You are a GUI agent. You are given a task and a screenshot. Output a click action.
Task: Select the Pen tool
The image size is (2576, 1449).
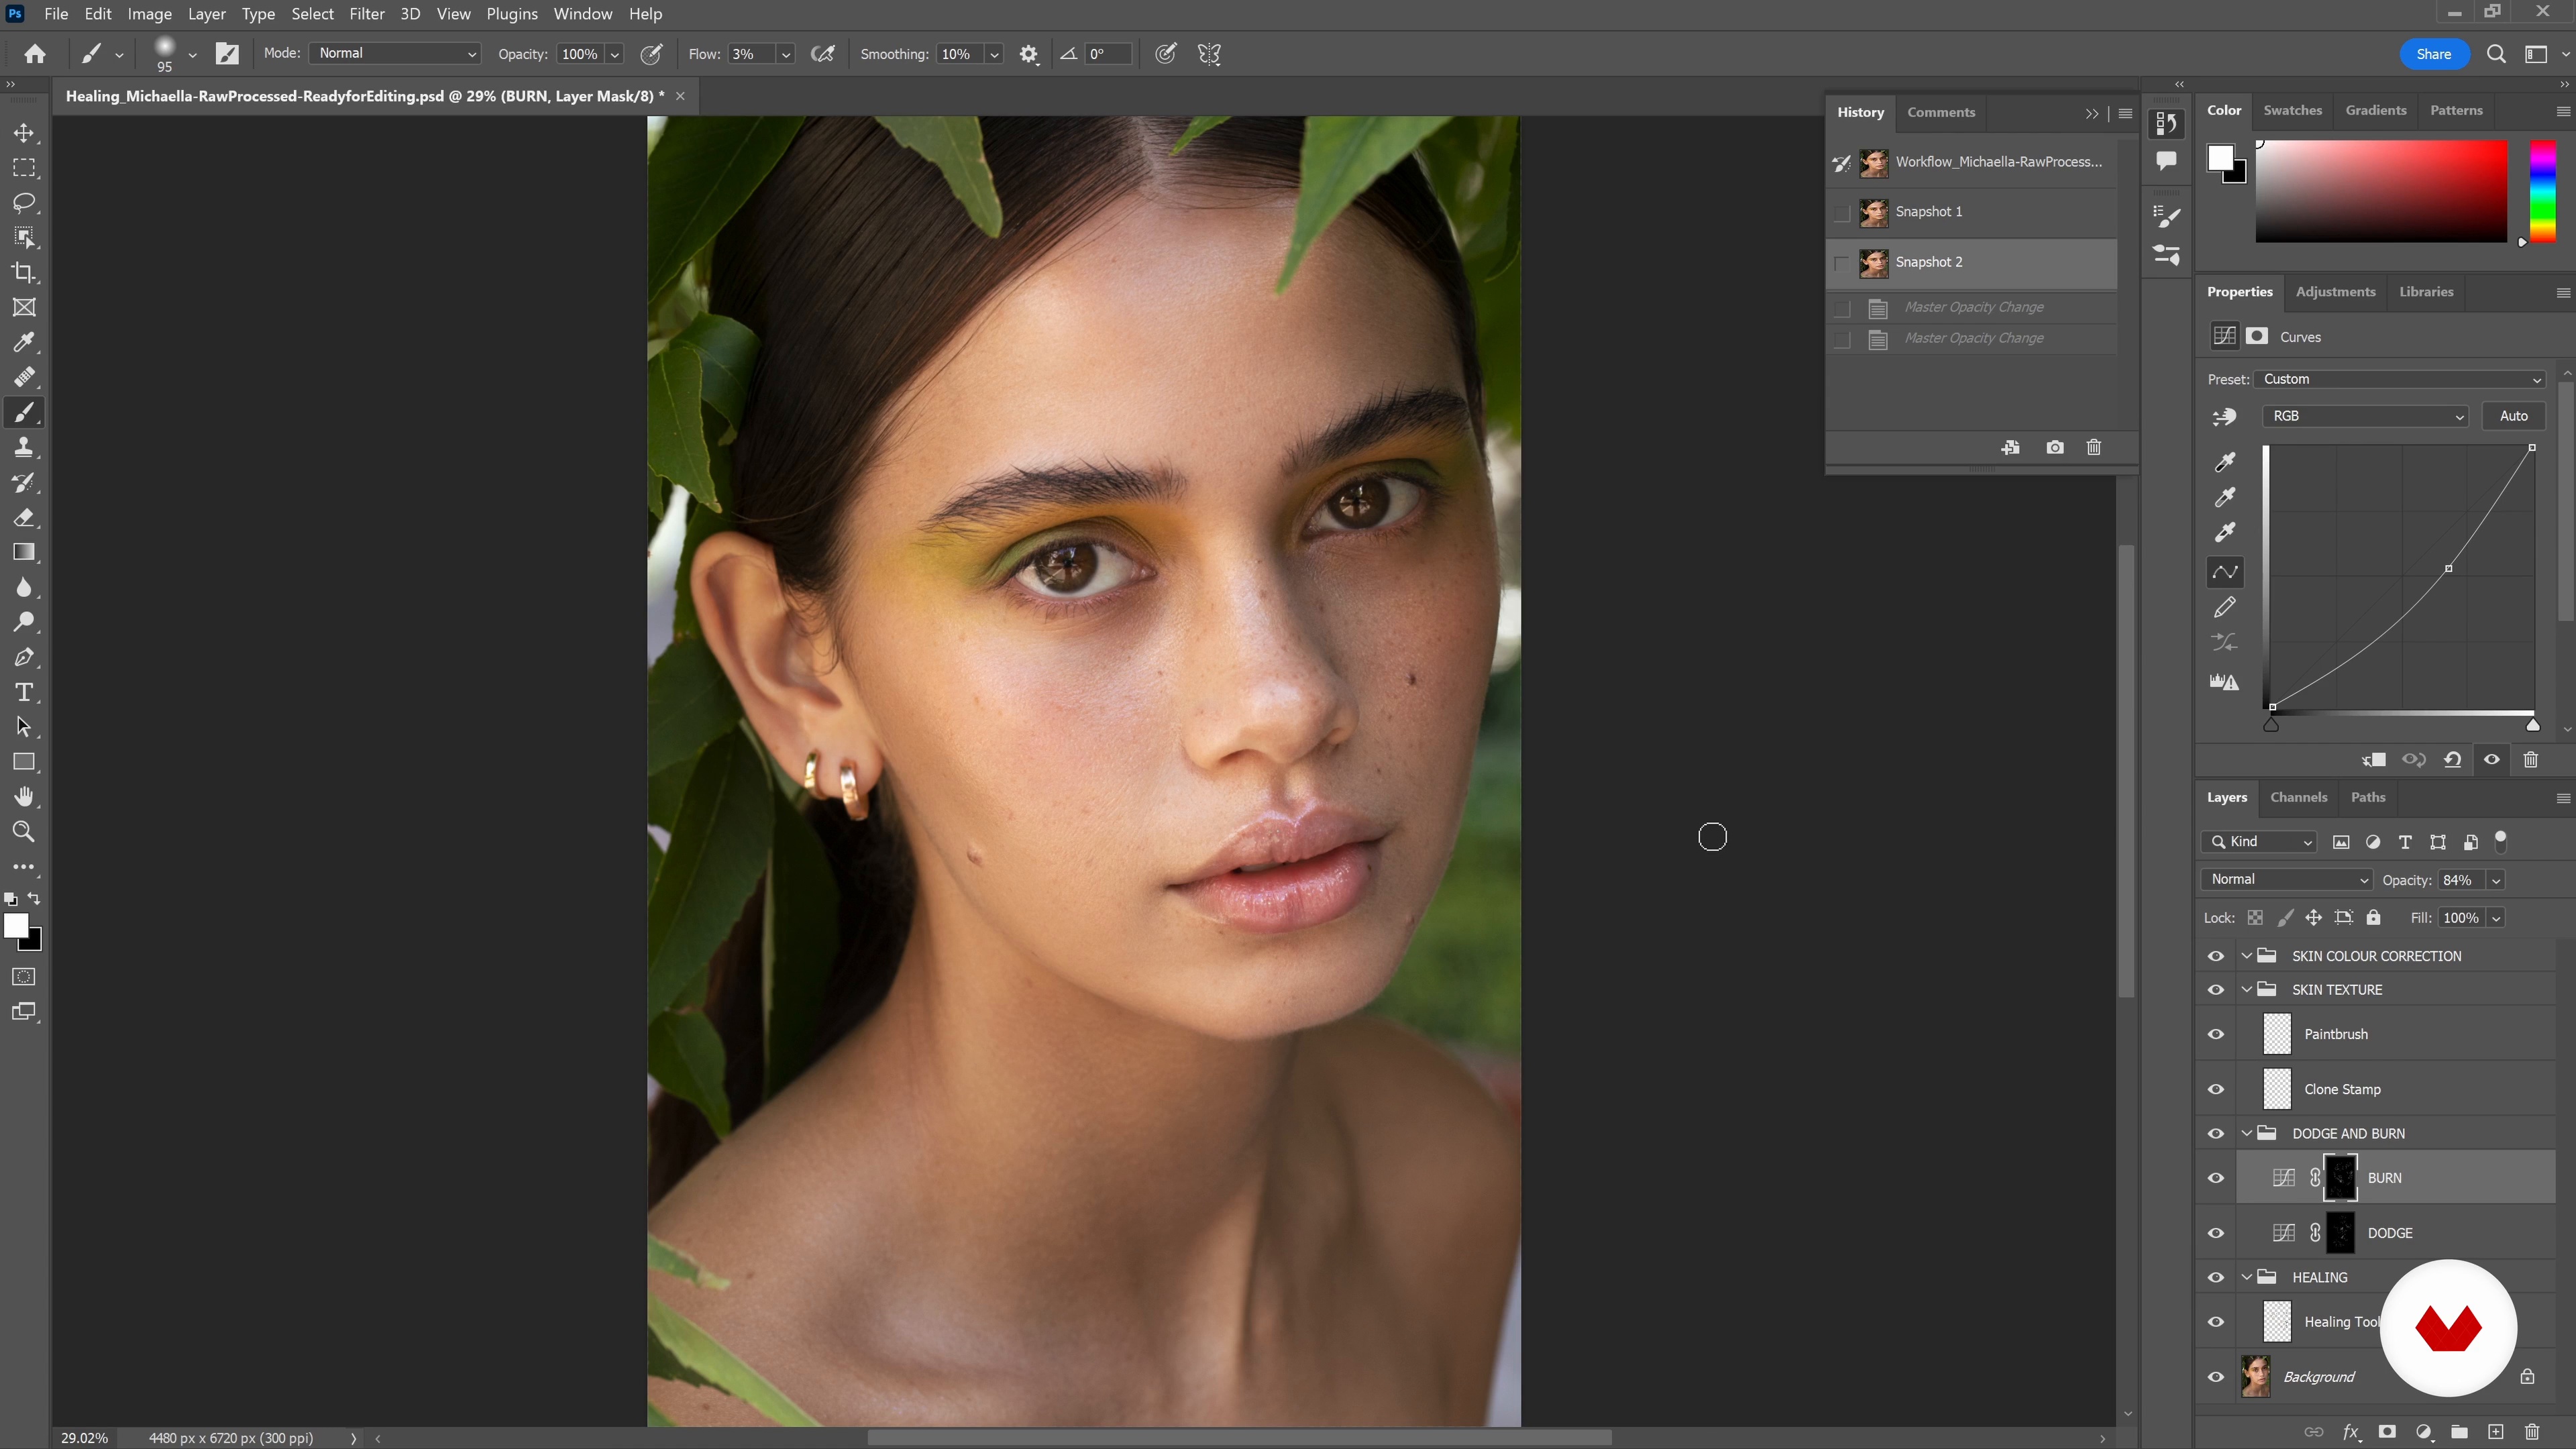(x=24, y=657)
